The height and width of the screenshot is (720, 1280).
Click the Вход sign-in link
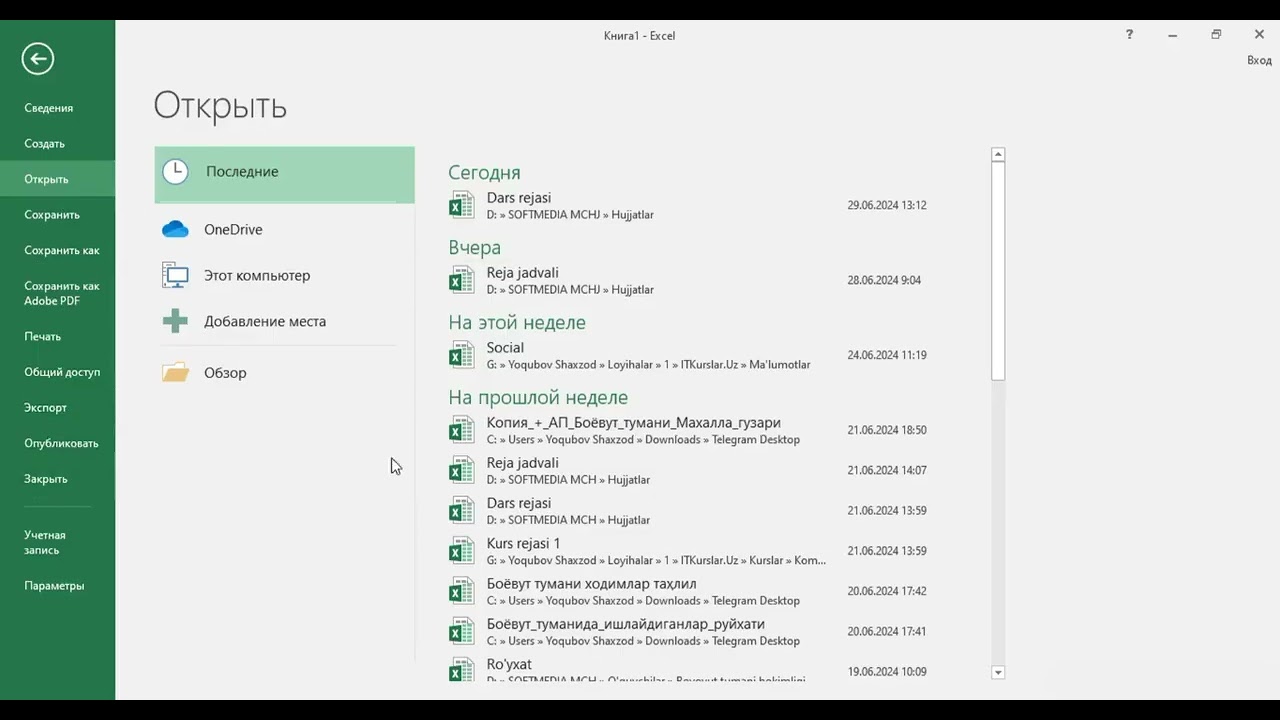coord(1259,61)
